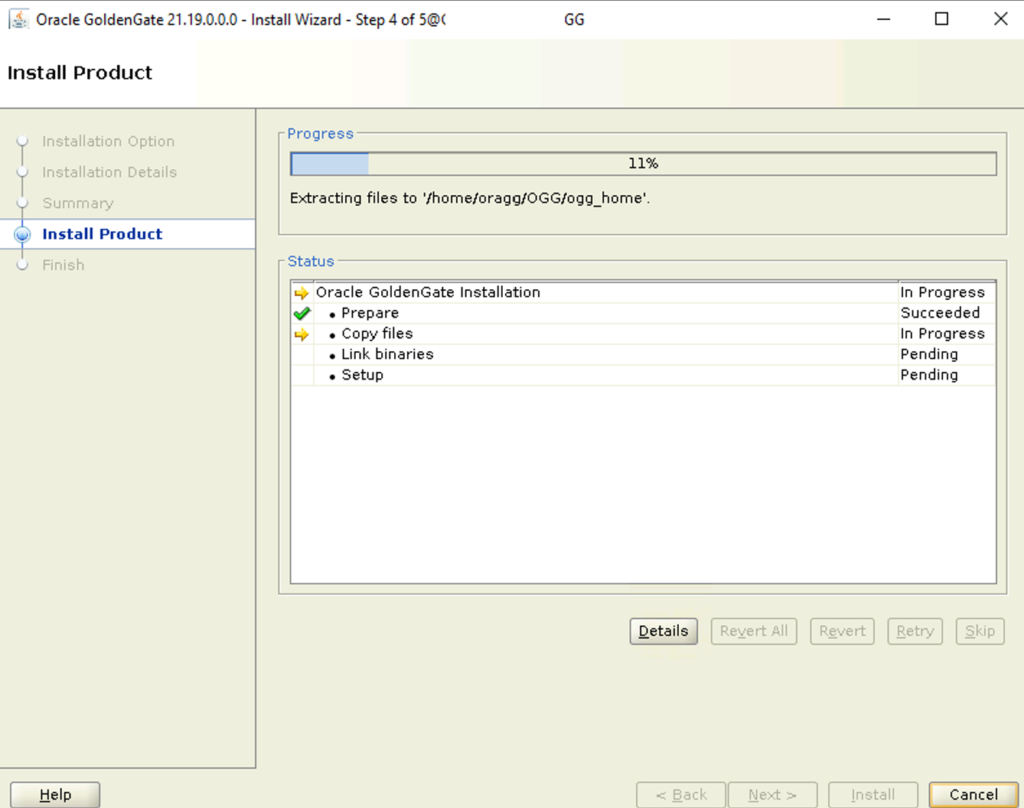The image size is (1024, 808).
Task: Maximize the Install Wizard window
Action: tap(941, 19)
